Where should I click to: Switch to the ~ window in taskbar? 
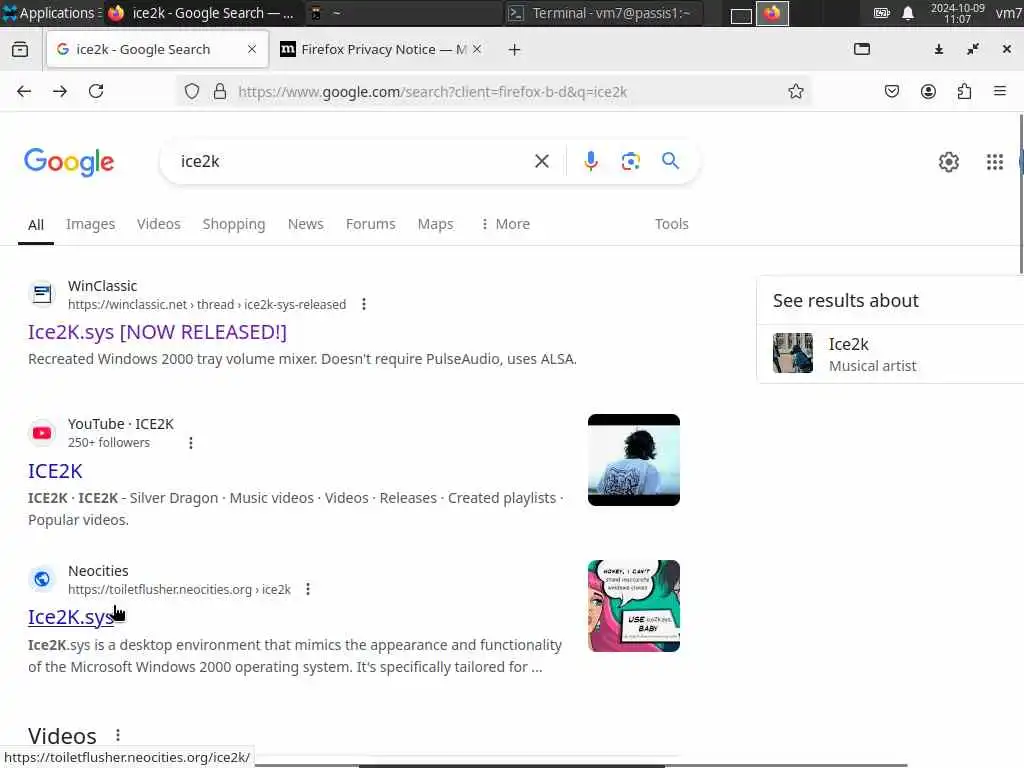pos(402,13)
